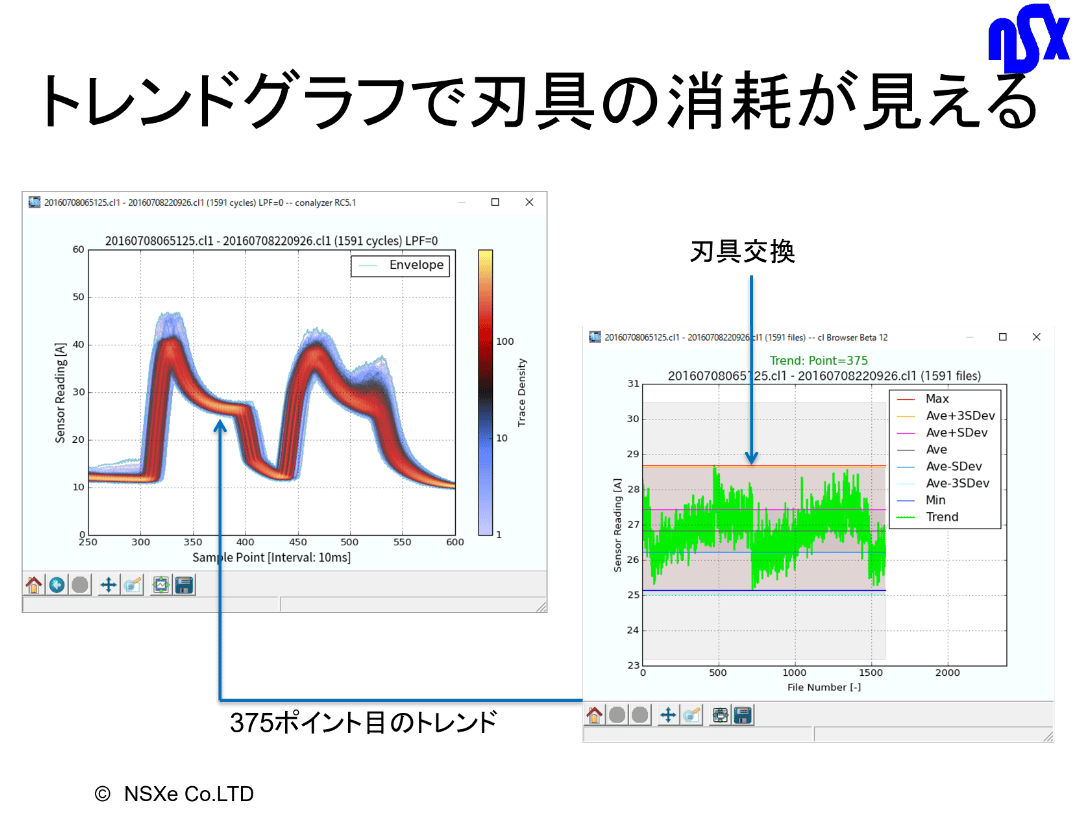Screen dimensions: 1080x830
Task: Click the Min legend entry
Action: 921,500
